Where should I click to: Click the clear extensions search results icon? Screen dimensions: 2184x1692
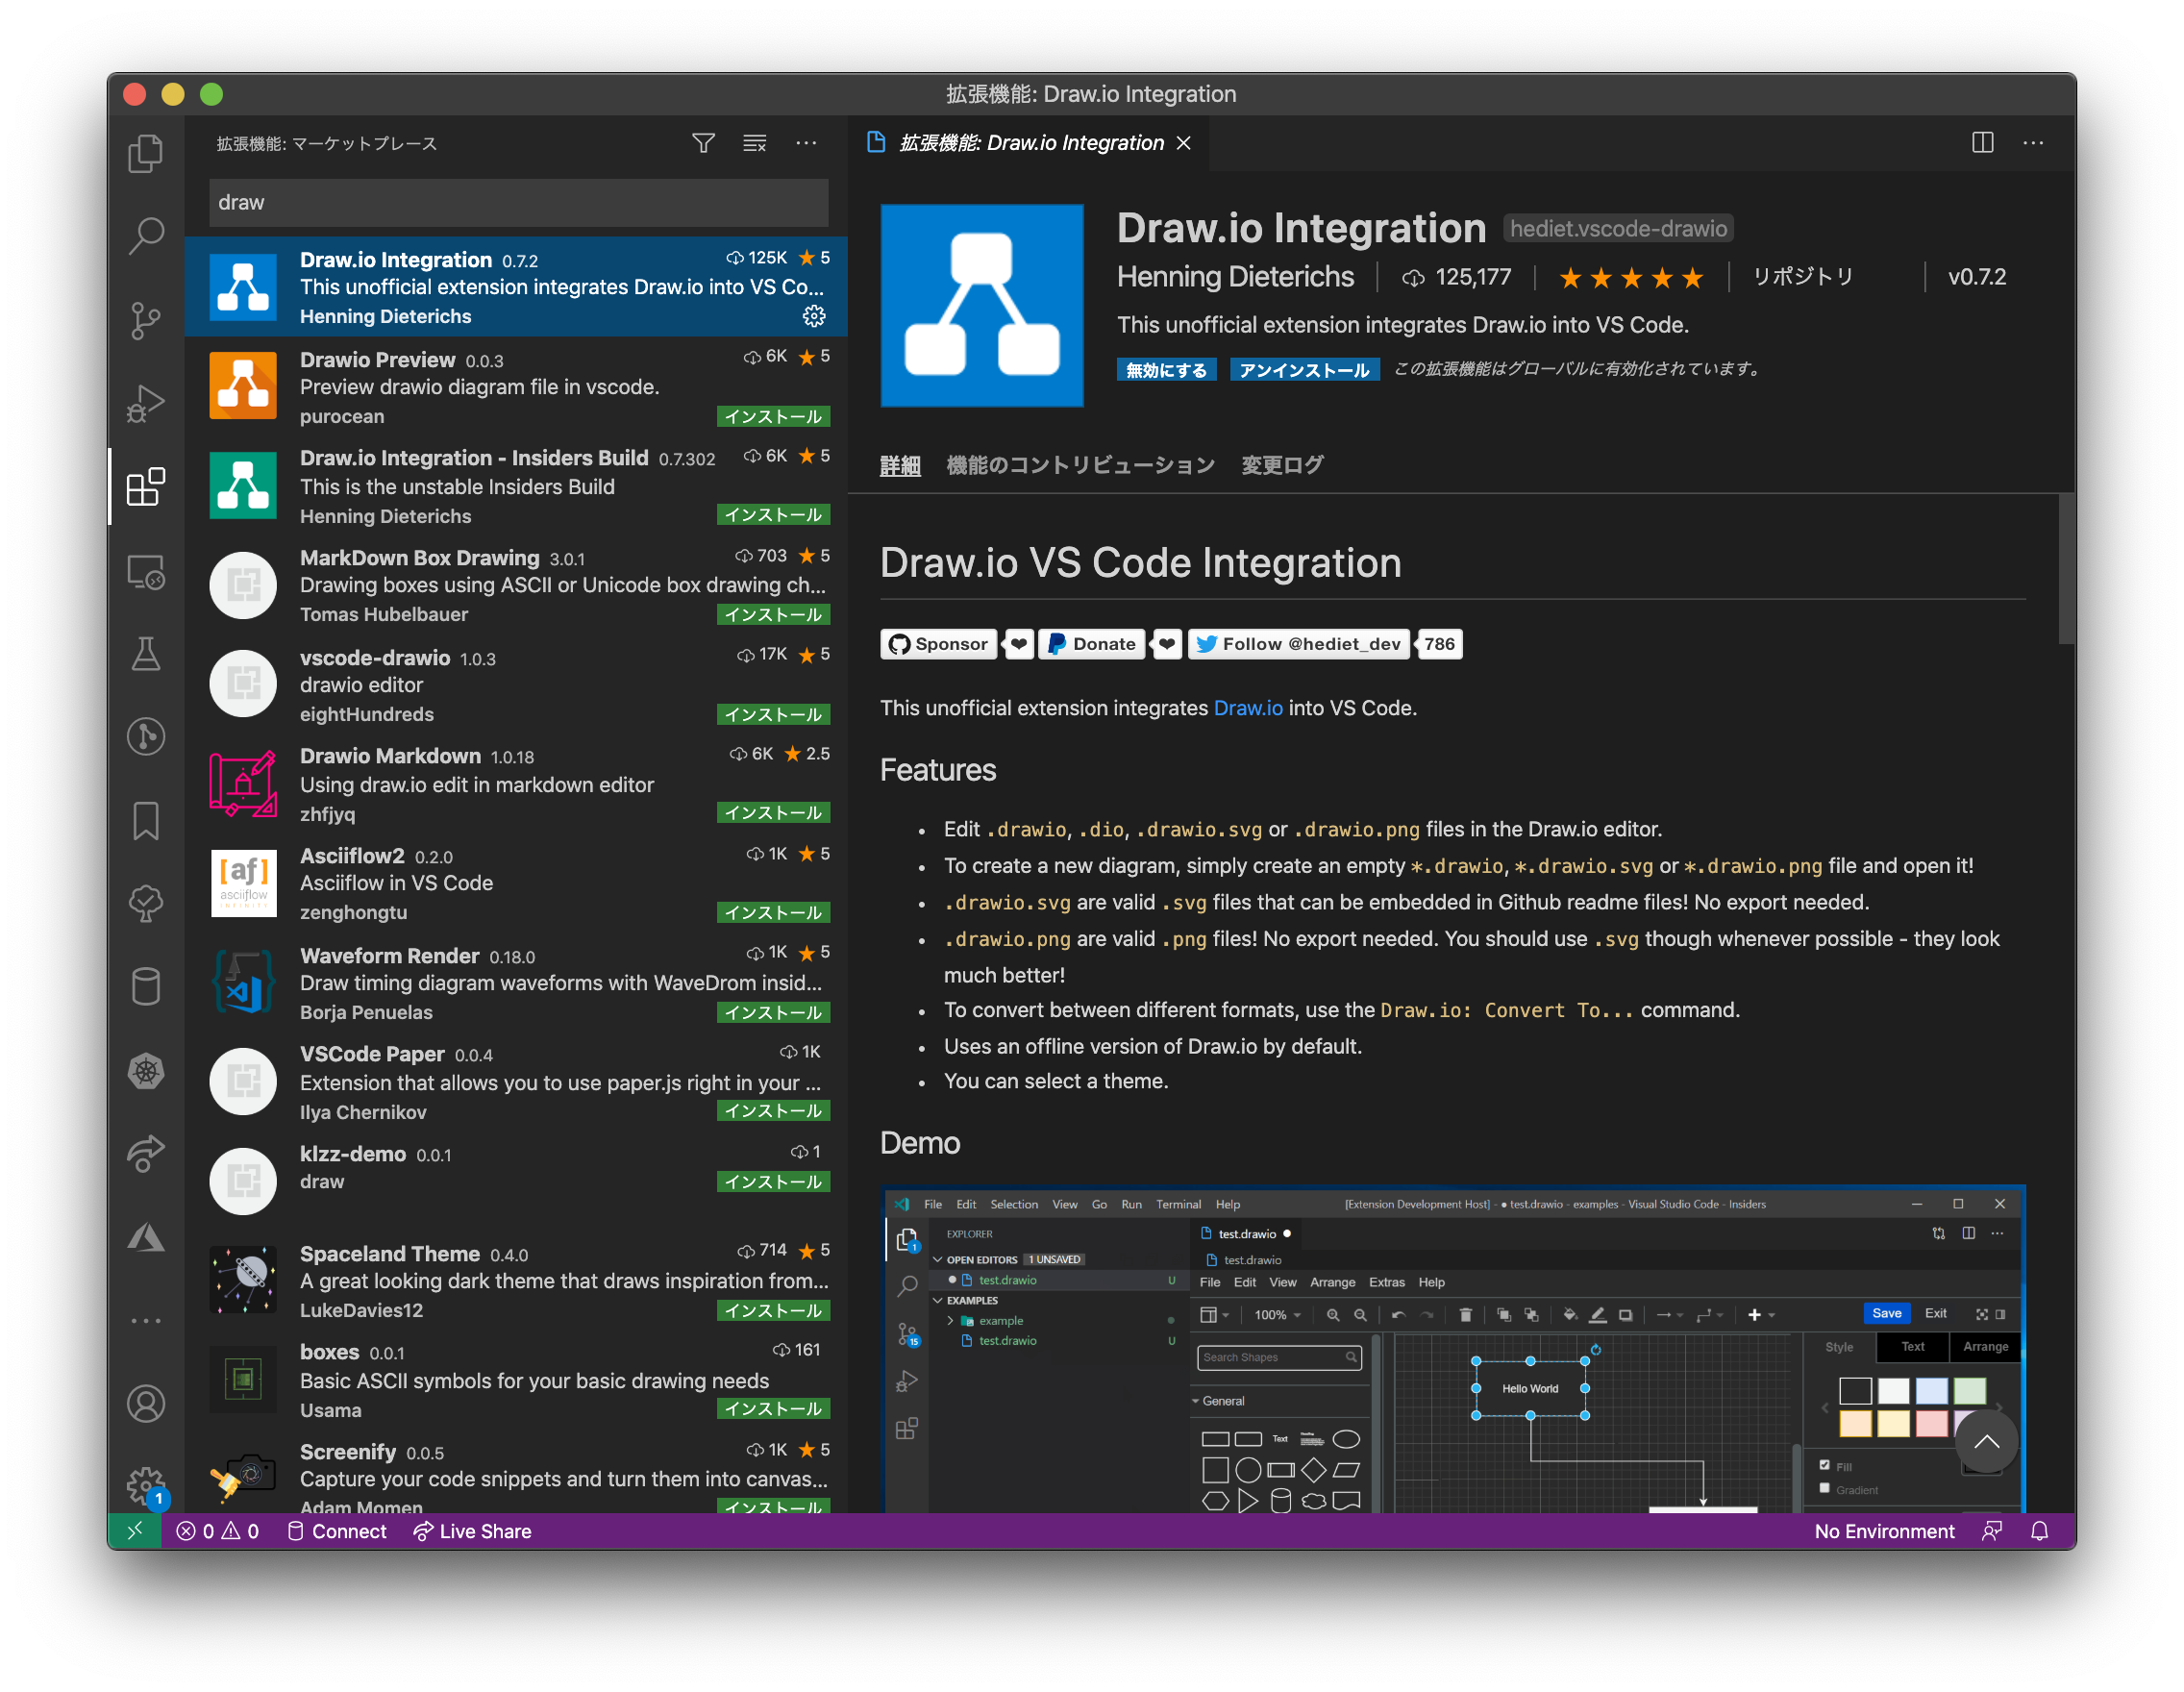[754, 143]
